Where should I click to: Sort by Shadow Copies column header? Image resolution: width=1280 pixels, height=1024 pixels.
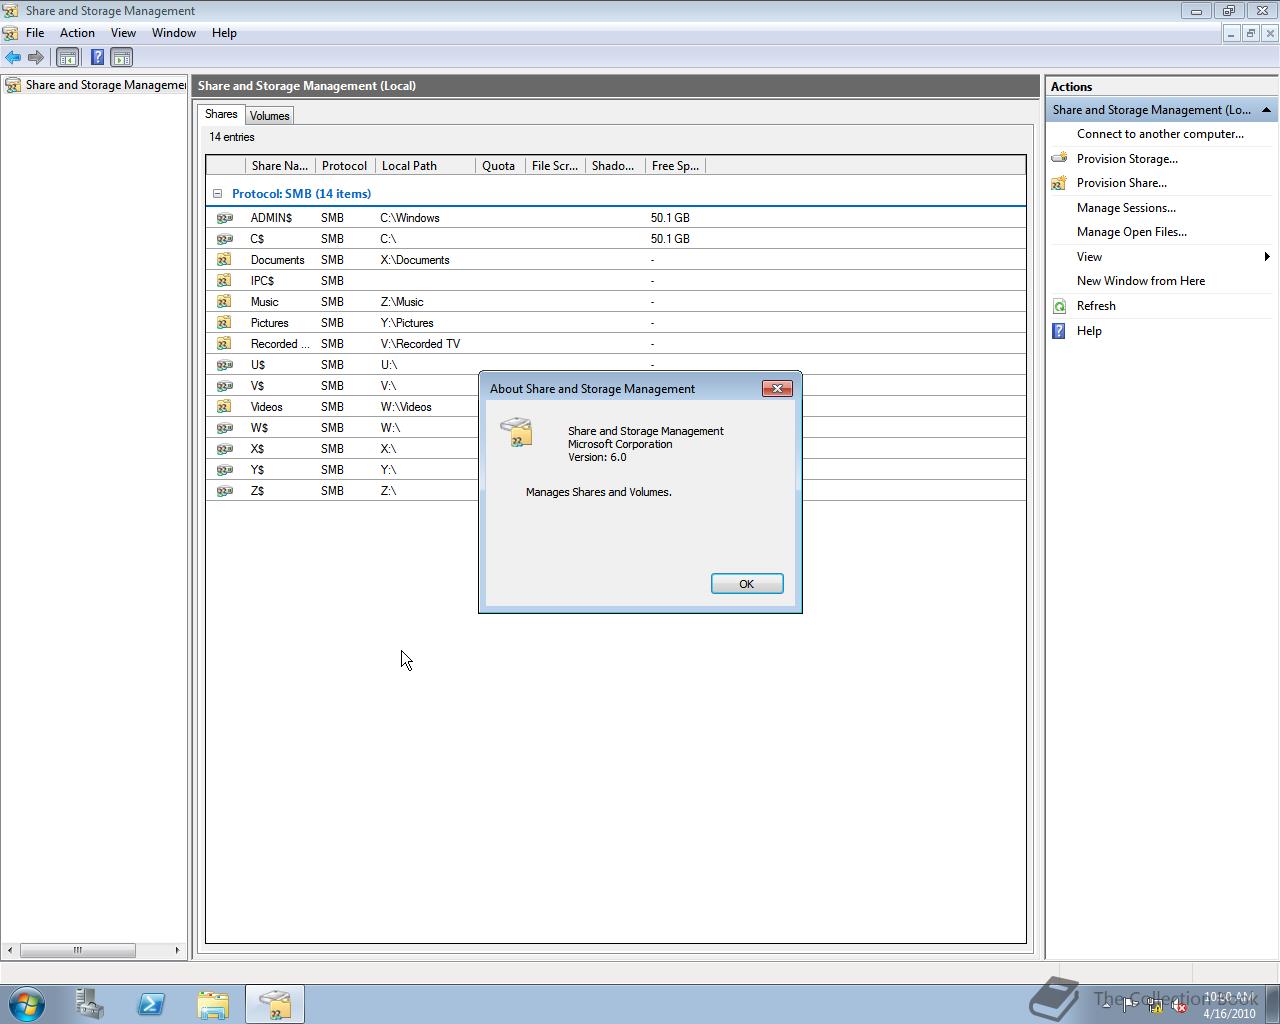615,166
